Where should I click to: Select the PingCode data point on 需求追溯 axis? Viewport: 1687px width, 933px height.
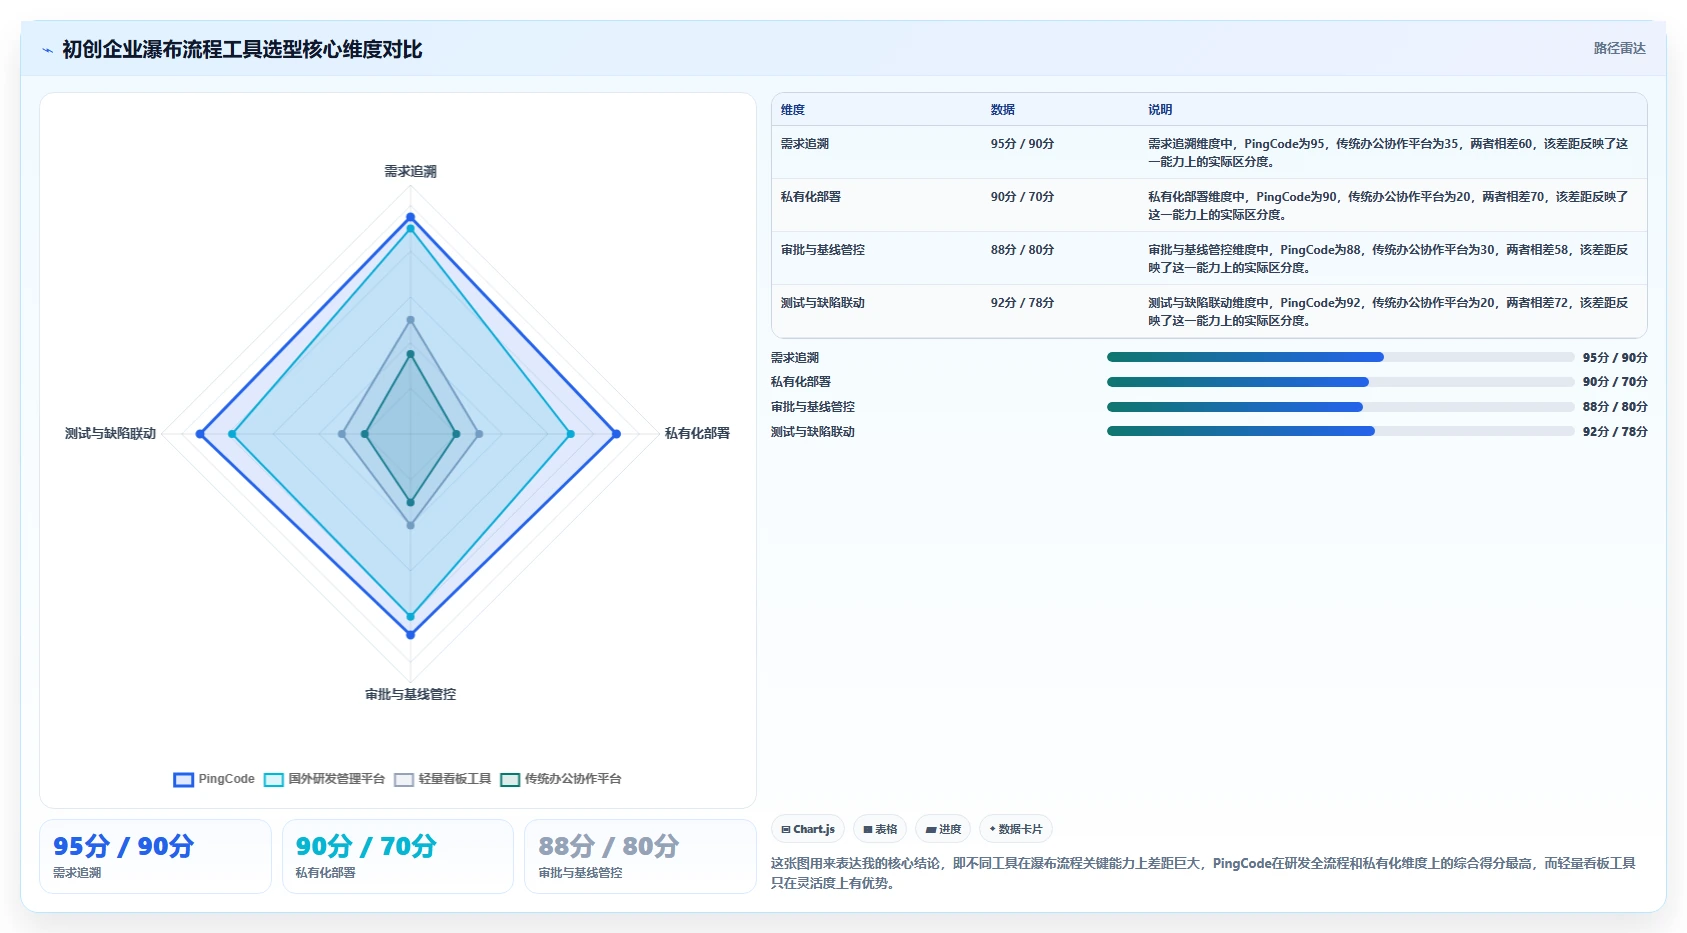(410, 217)
